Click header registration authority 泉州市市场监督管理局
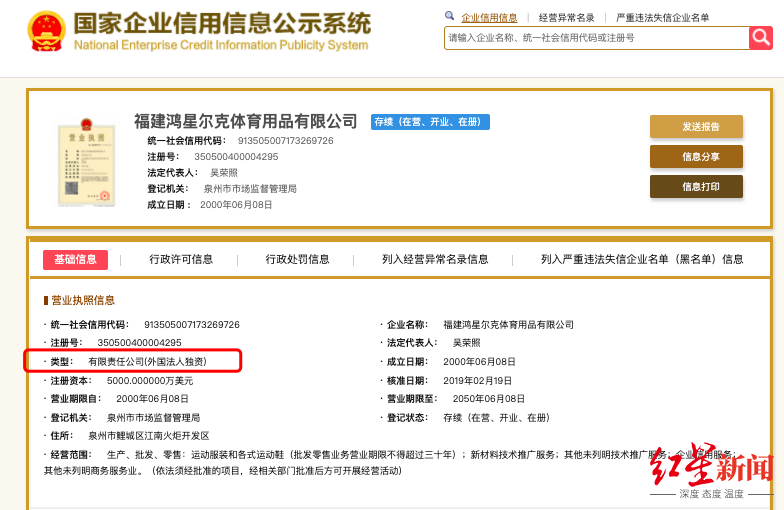 point(250,189)
